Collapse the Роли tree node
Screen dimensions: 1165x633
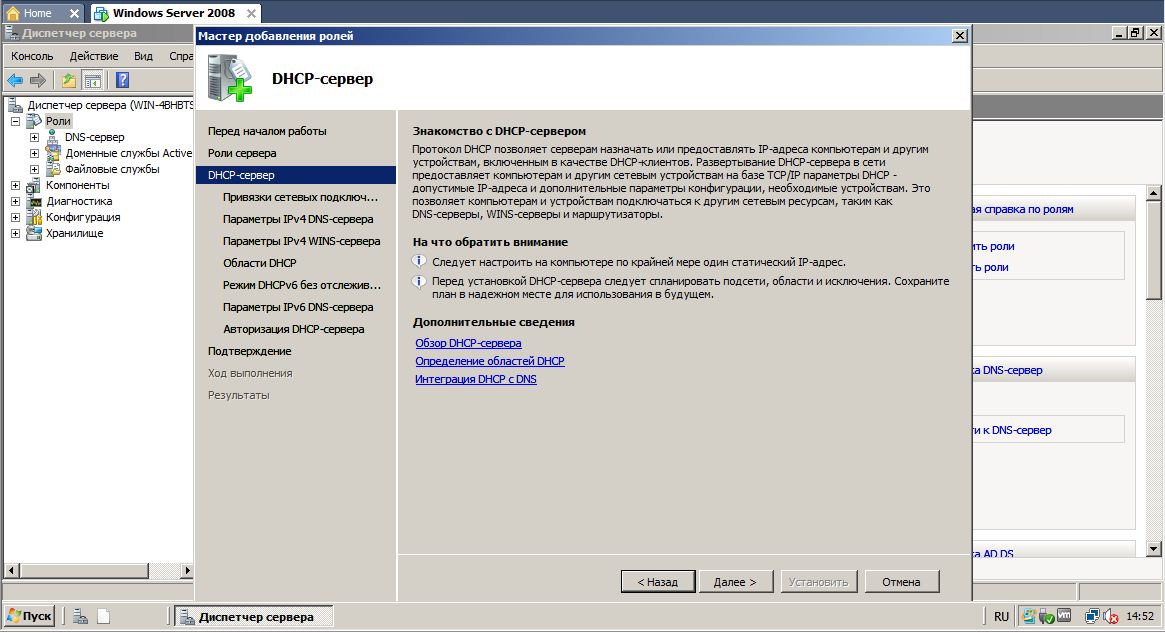click(15, 121)
